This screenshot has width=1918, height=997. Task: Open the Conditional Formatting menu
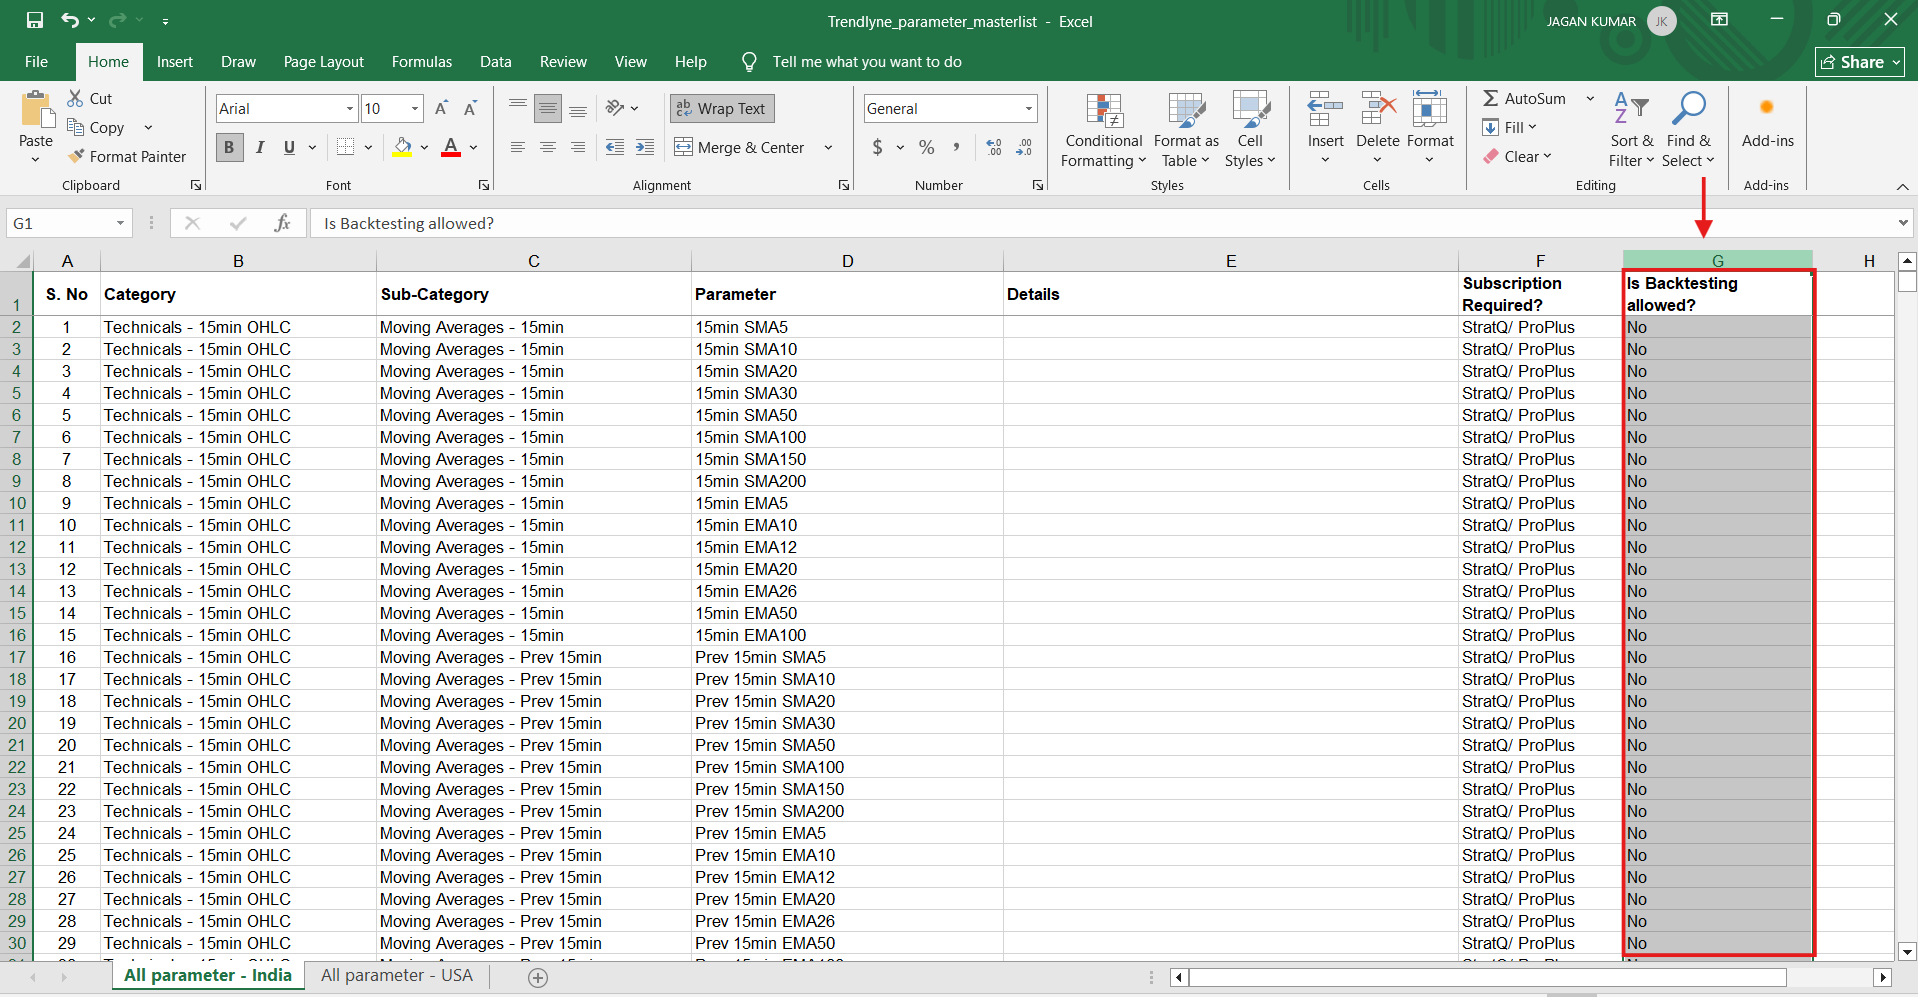coord(1103,131)
